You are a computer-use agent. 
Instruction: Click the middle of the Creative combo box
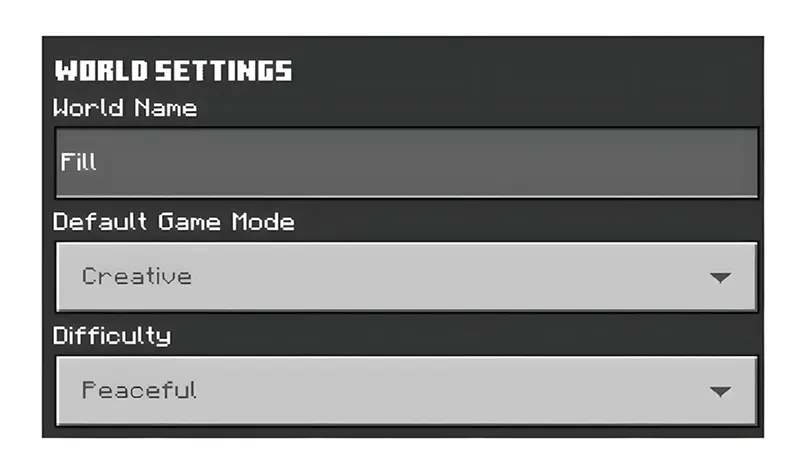[406, 276]
